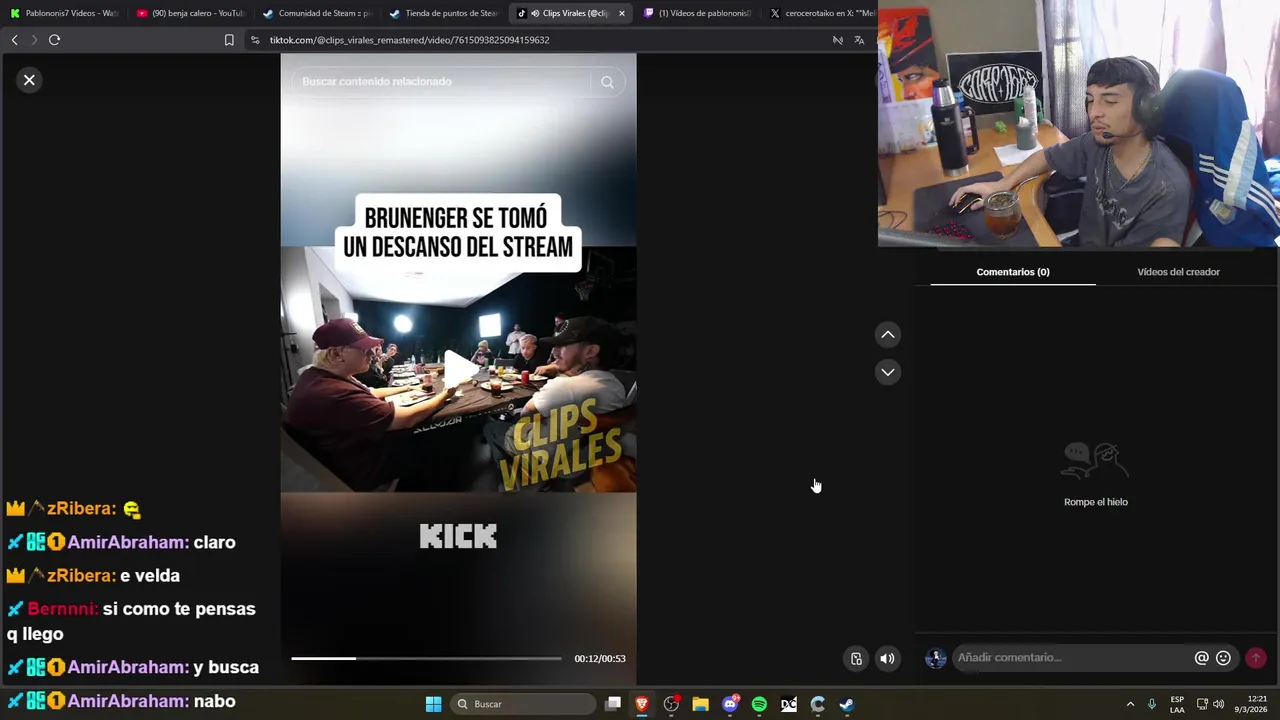Open site info icon beside URL

click(255, 40)
